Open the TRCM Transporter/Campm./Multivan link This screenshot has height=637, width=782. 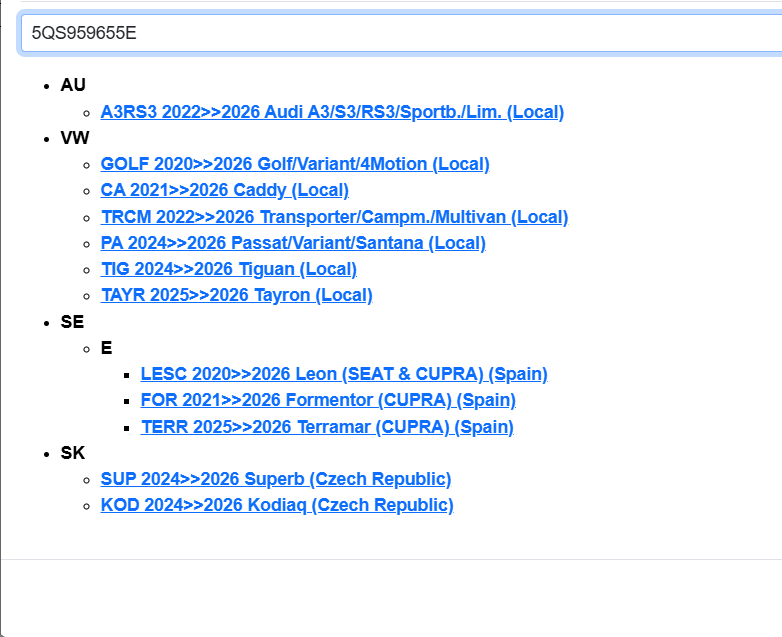(x=334, y=217)
